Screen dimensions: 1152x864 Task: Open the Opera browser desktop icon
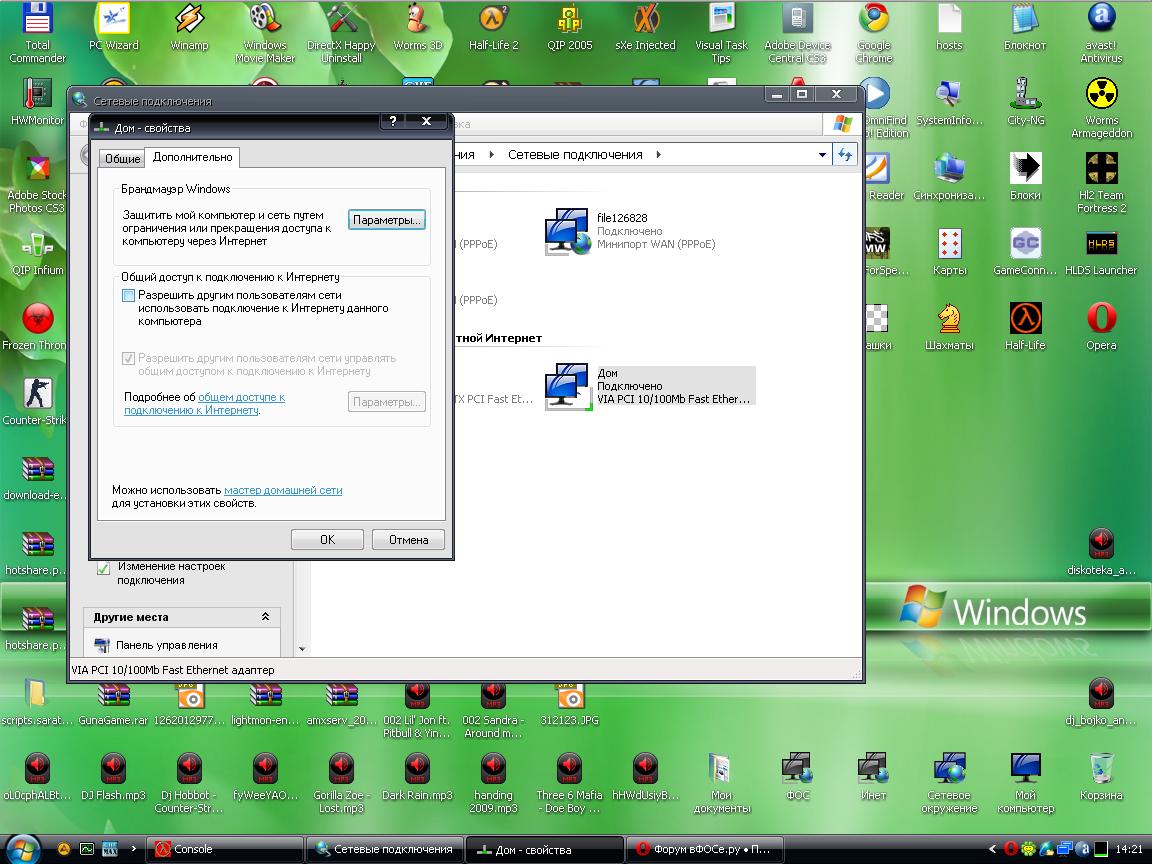tap(1101, 320)
